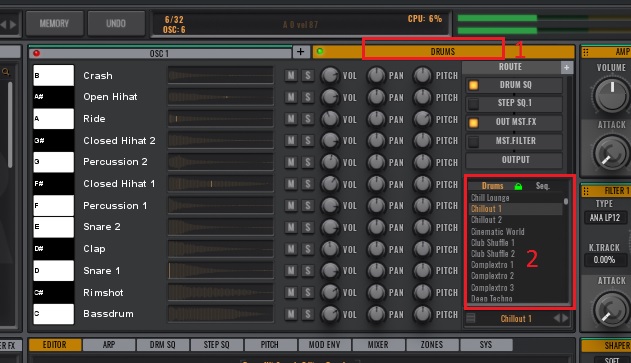Open the MIXER tab

pos(378,345)
